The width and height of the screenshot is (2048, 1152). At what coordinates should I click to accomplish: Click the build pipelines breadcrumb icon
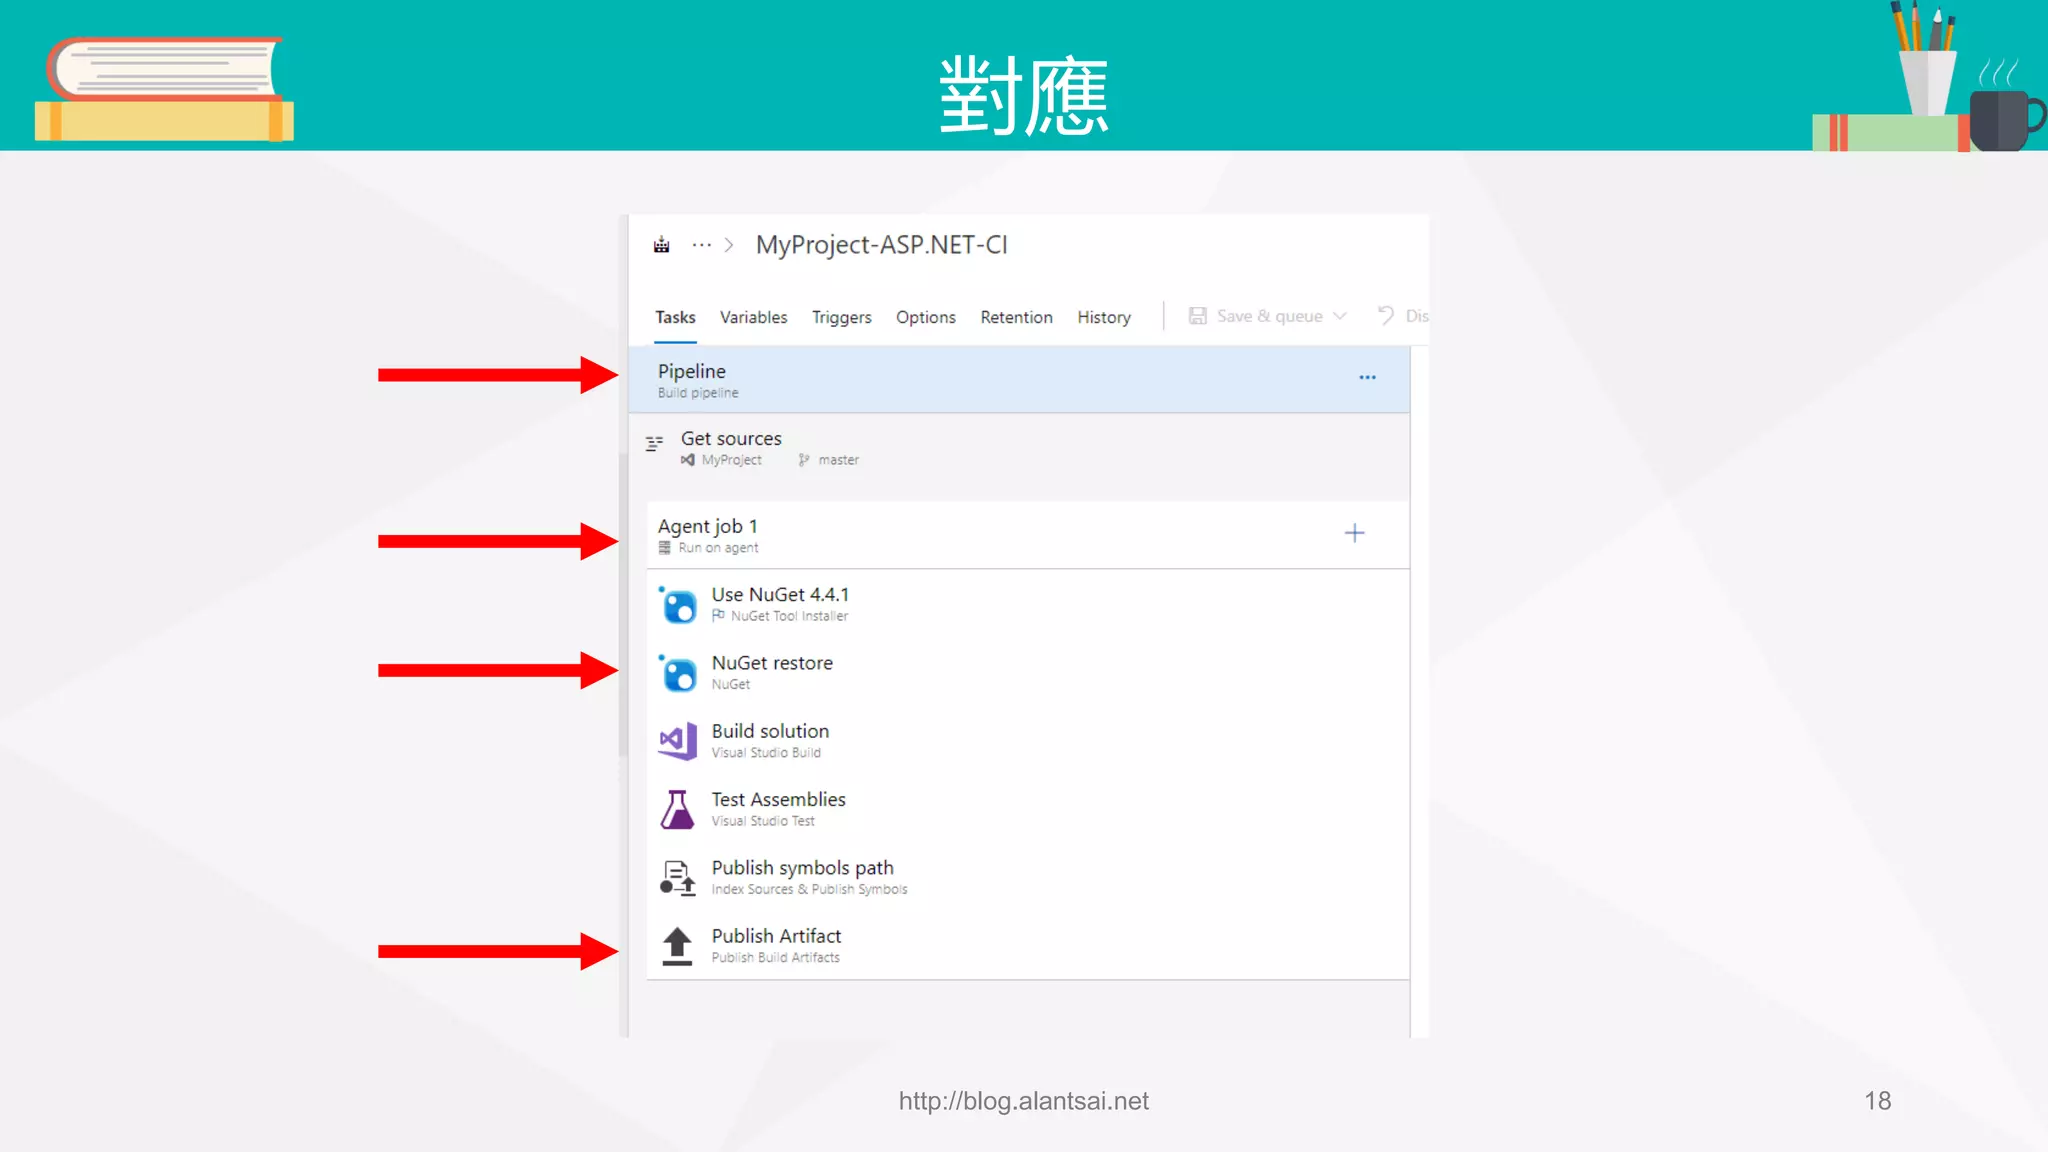point(661,245)
